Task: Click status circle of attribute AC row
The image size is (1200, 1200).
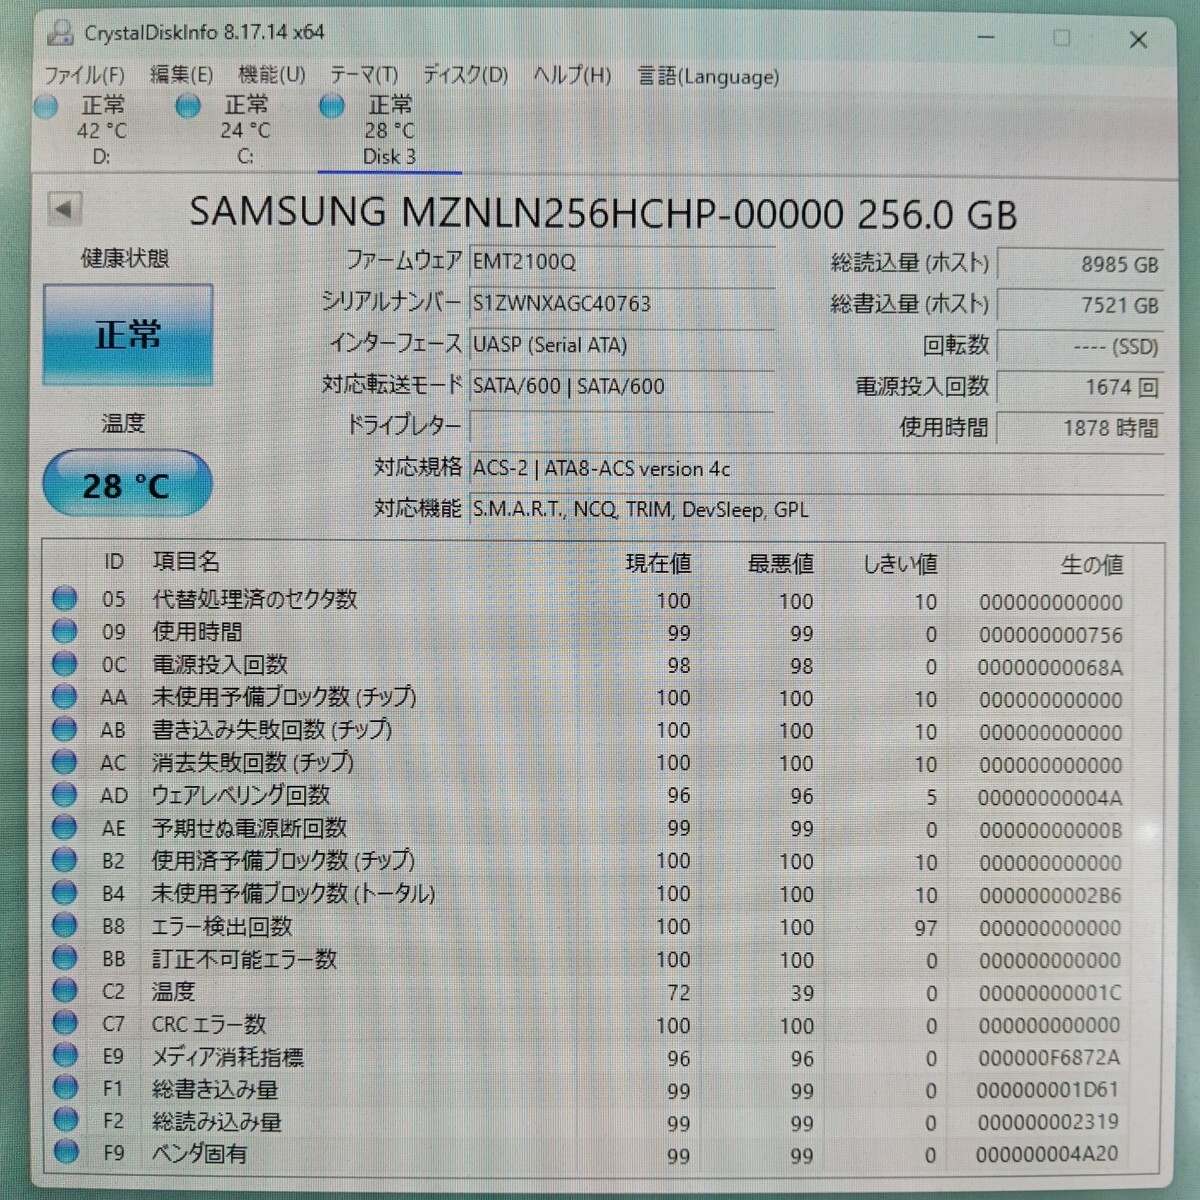Action: [x=65, y=762]
